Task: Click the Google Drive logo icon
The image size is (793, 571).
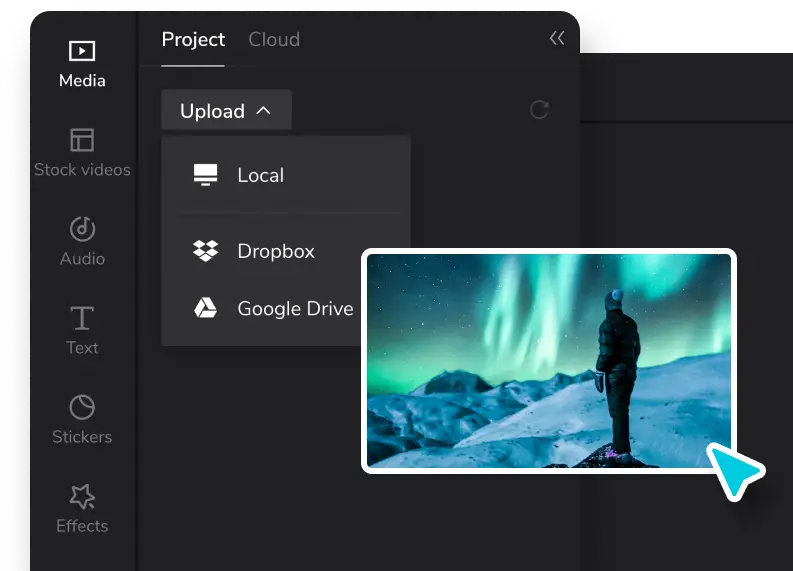Action: point(205,308)
